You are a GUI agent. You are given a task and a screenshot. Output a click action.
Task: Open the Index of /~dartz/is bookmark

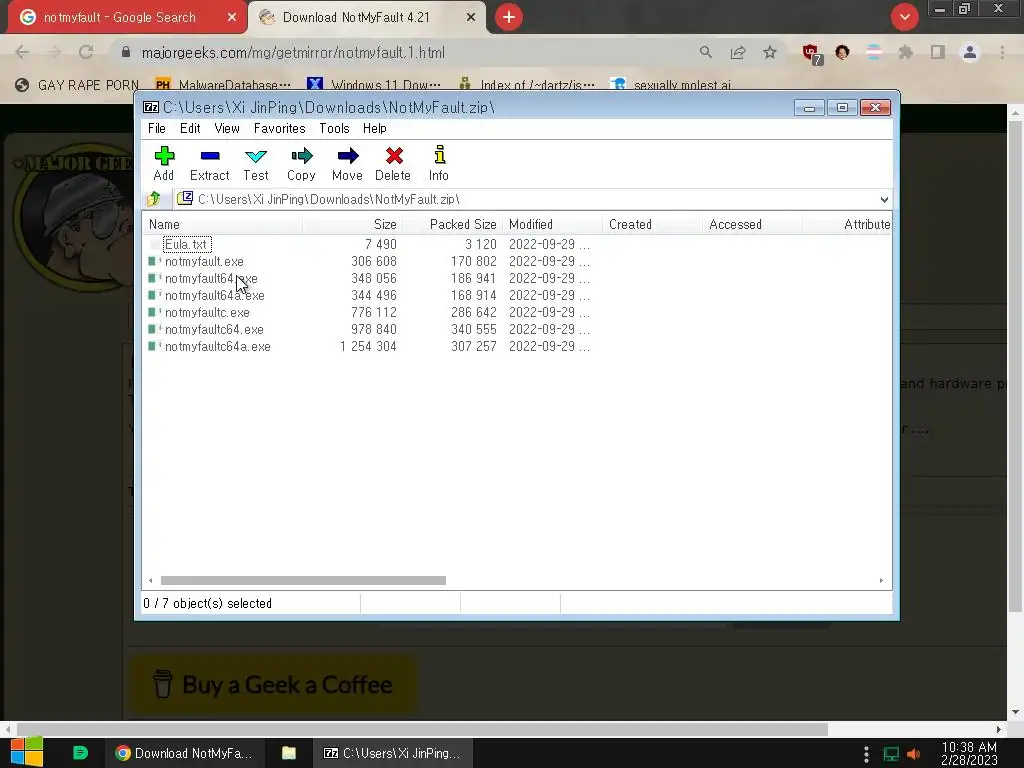coord(527,85)
